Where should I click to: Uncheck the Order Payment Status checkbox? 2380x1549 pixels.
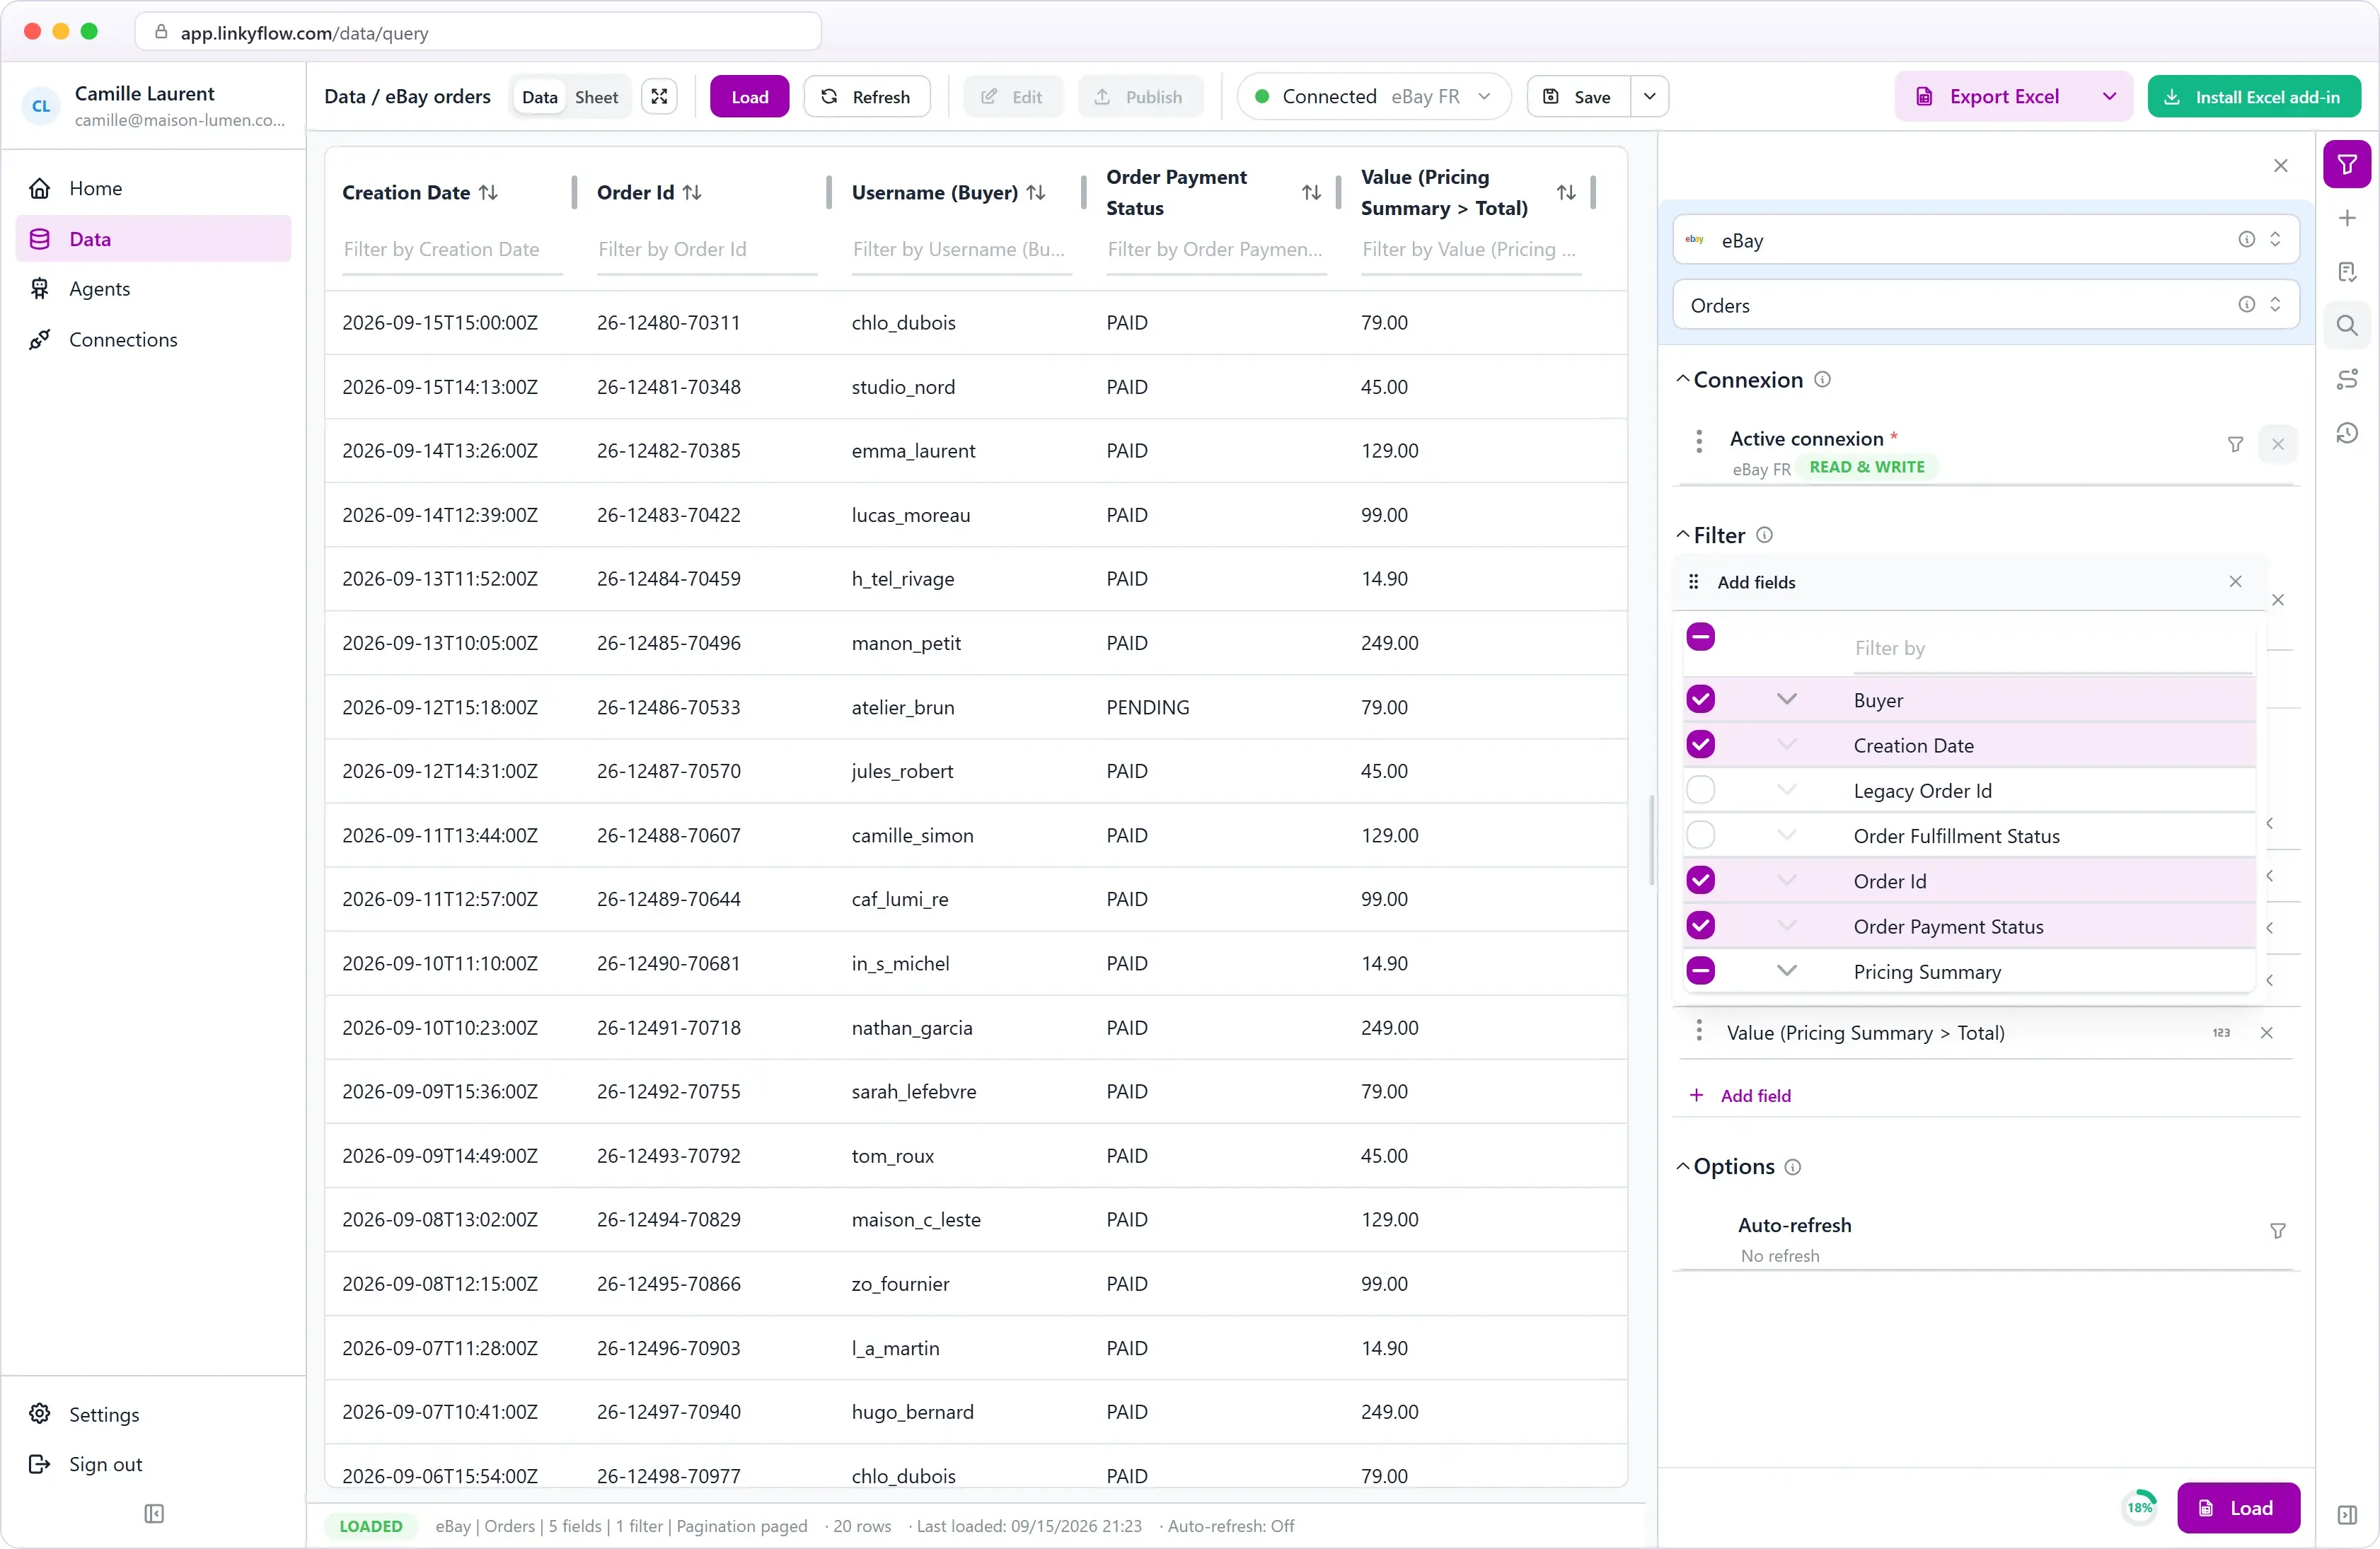click(x=1700, y=926)
